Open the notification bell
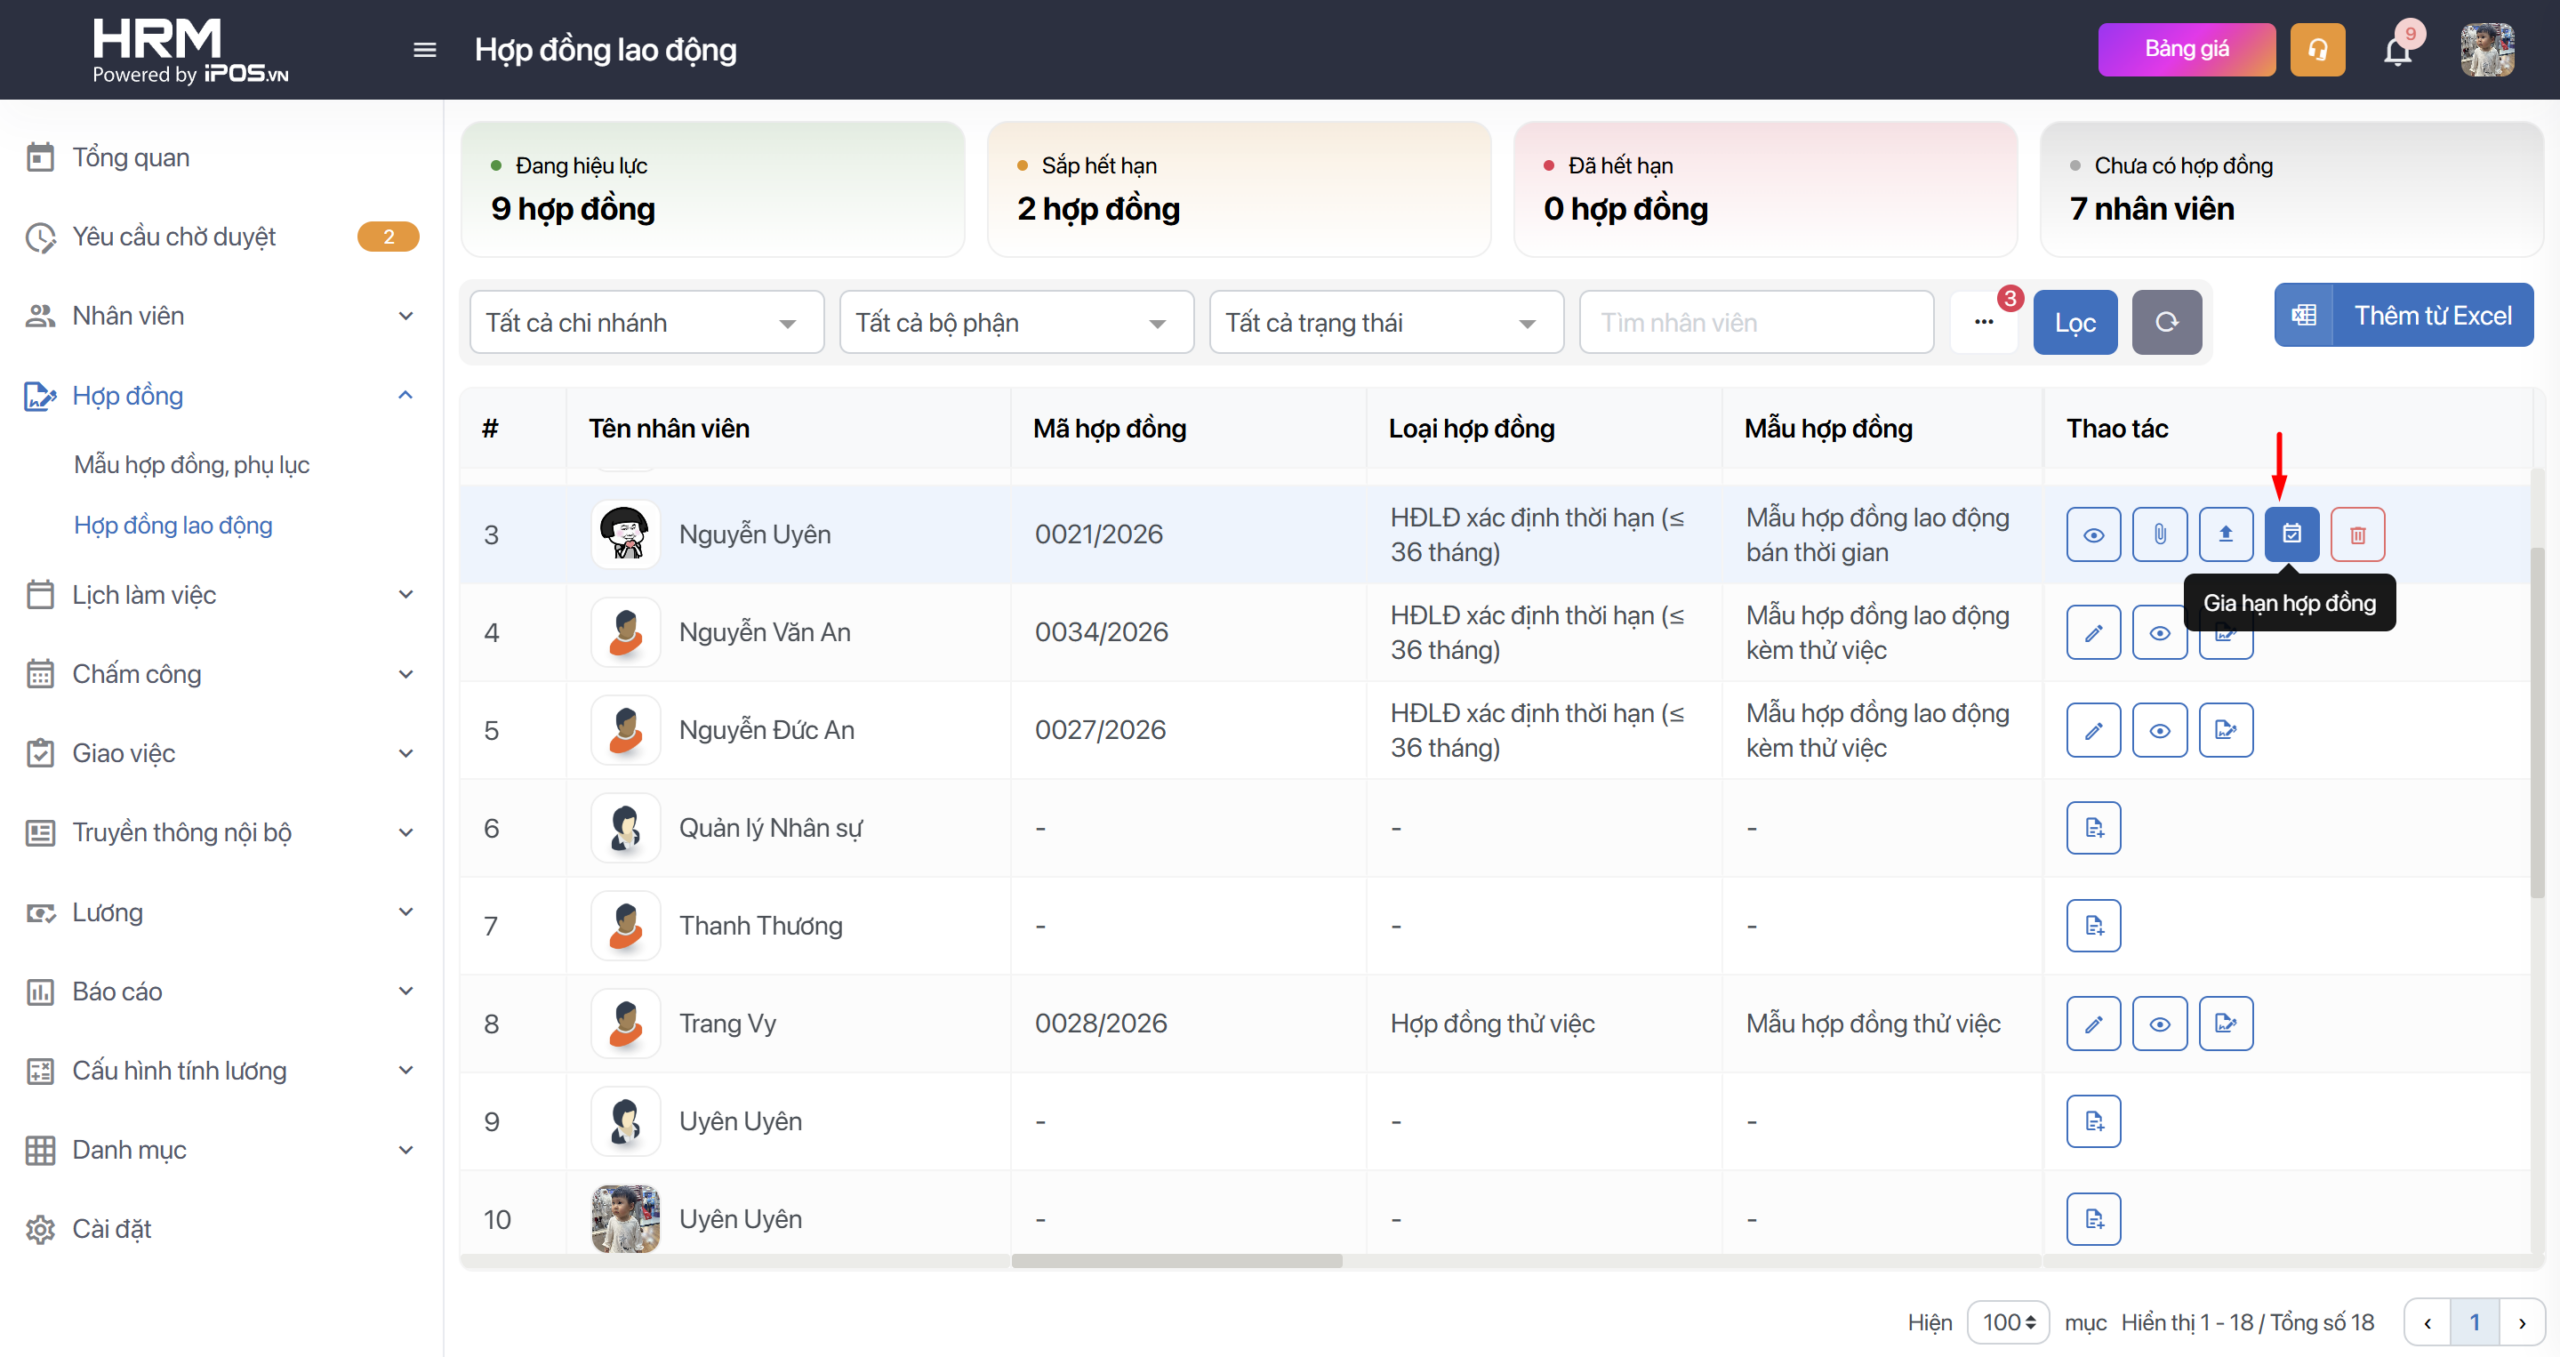Viewport: 2560px width, 1357px height. pyautogui.click(x=2397, y=50)
